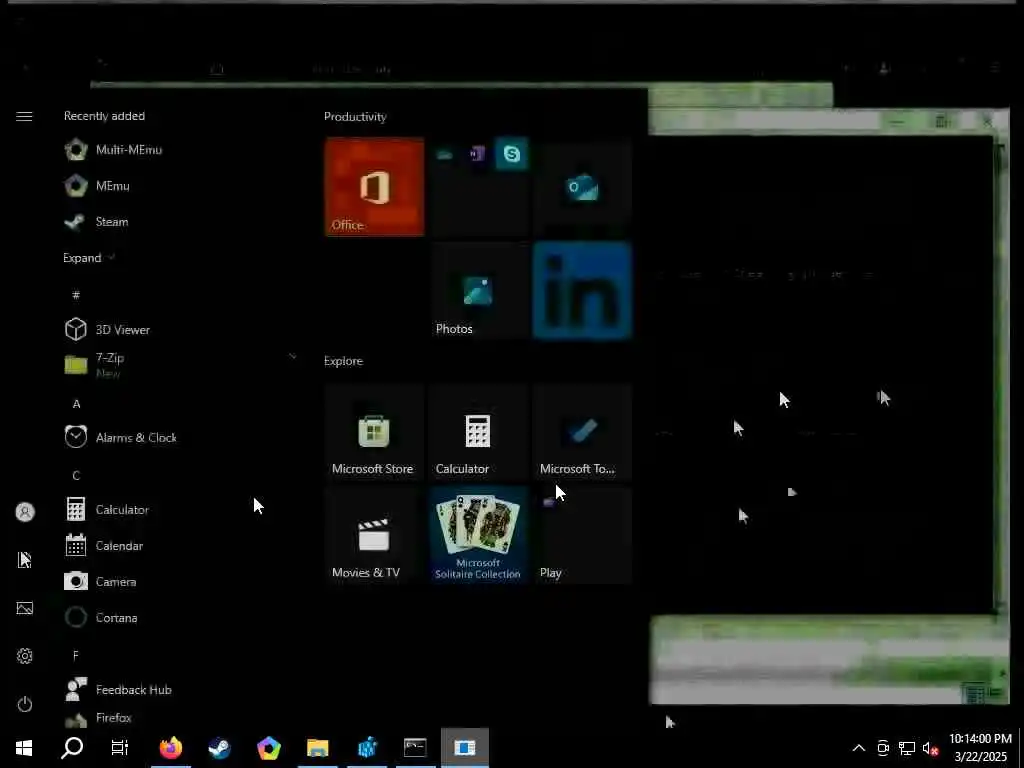Open the Movies & TV tile
Screen dimensions: 1024x768
tap(374, 536)
